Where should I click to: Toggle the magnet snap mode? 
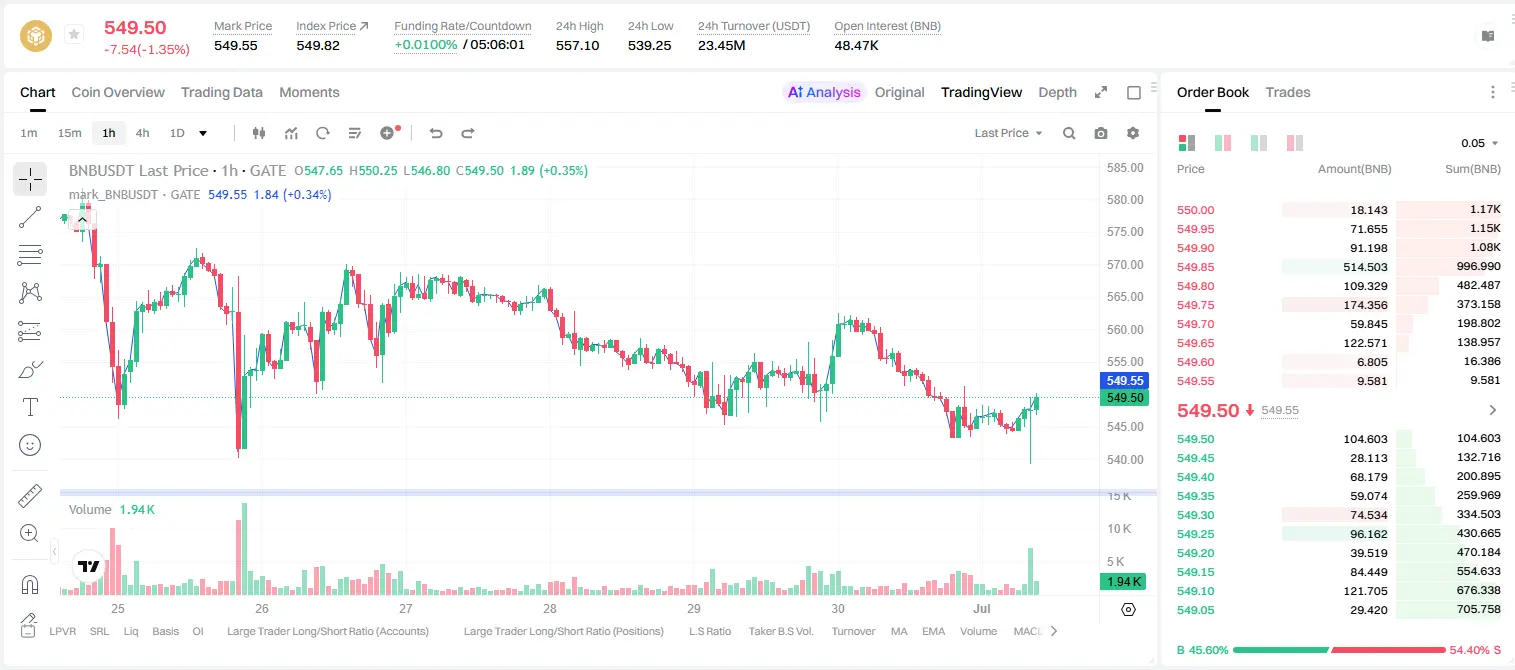[x=30, y=584]
